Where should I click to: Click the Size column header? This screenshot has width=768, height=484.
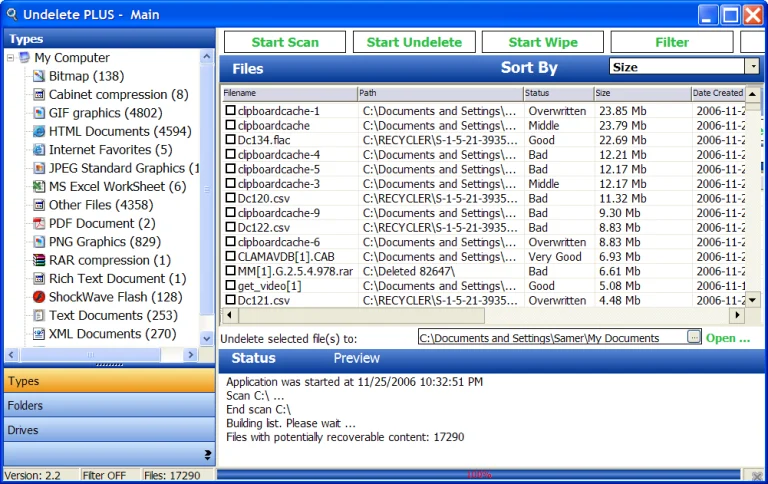coord(642,93)
